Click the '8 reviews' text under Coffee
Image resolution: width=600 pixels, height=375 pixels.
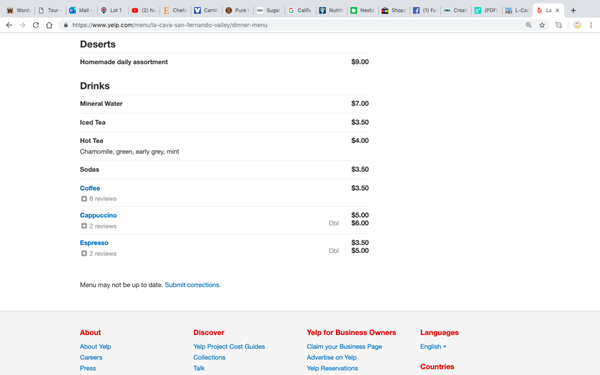tap(103, 199)
